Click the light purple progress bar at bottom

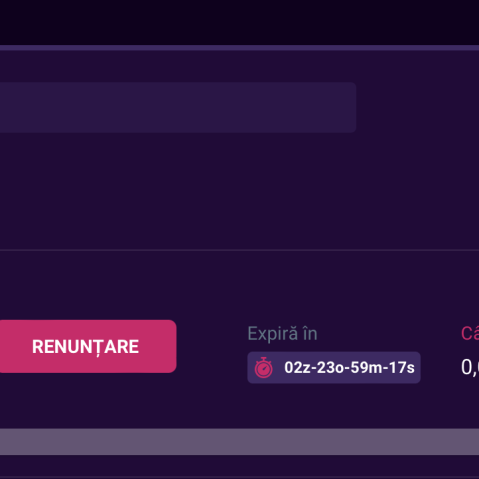239,442
